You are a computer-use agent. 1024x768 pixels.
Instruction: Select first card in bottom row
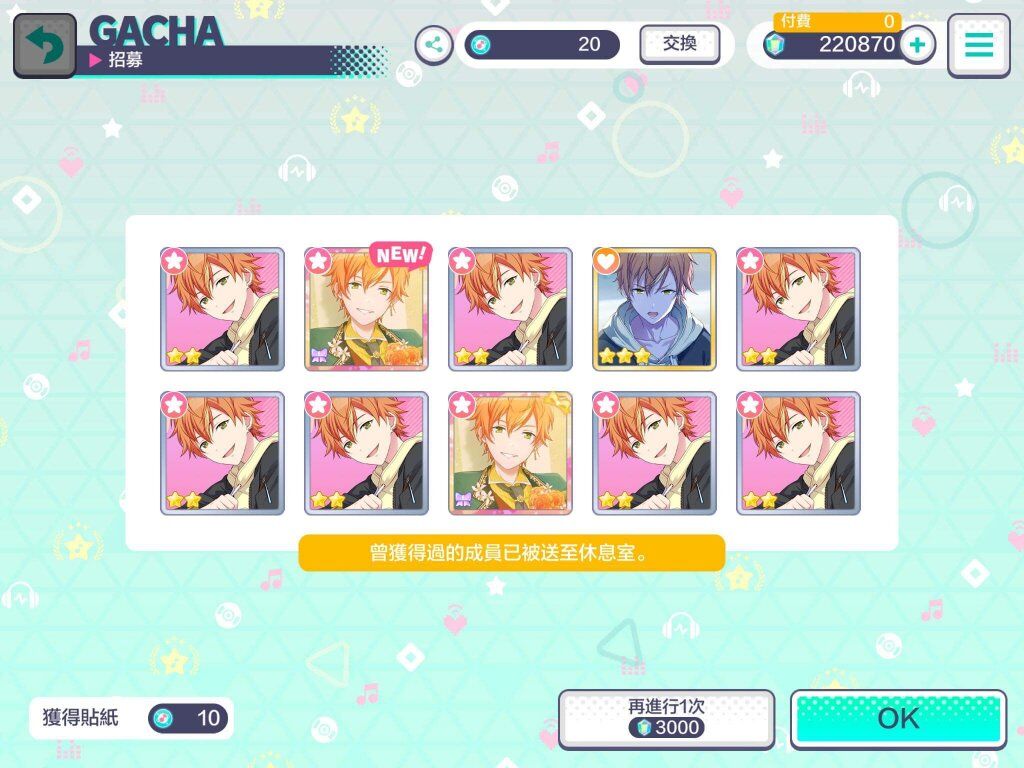click(222, 453)
